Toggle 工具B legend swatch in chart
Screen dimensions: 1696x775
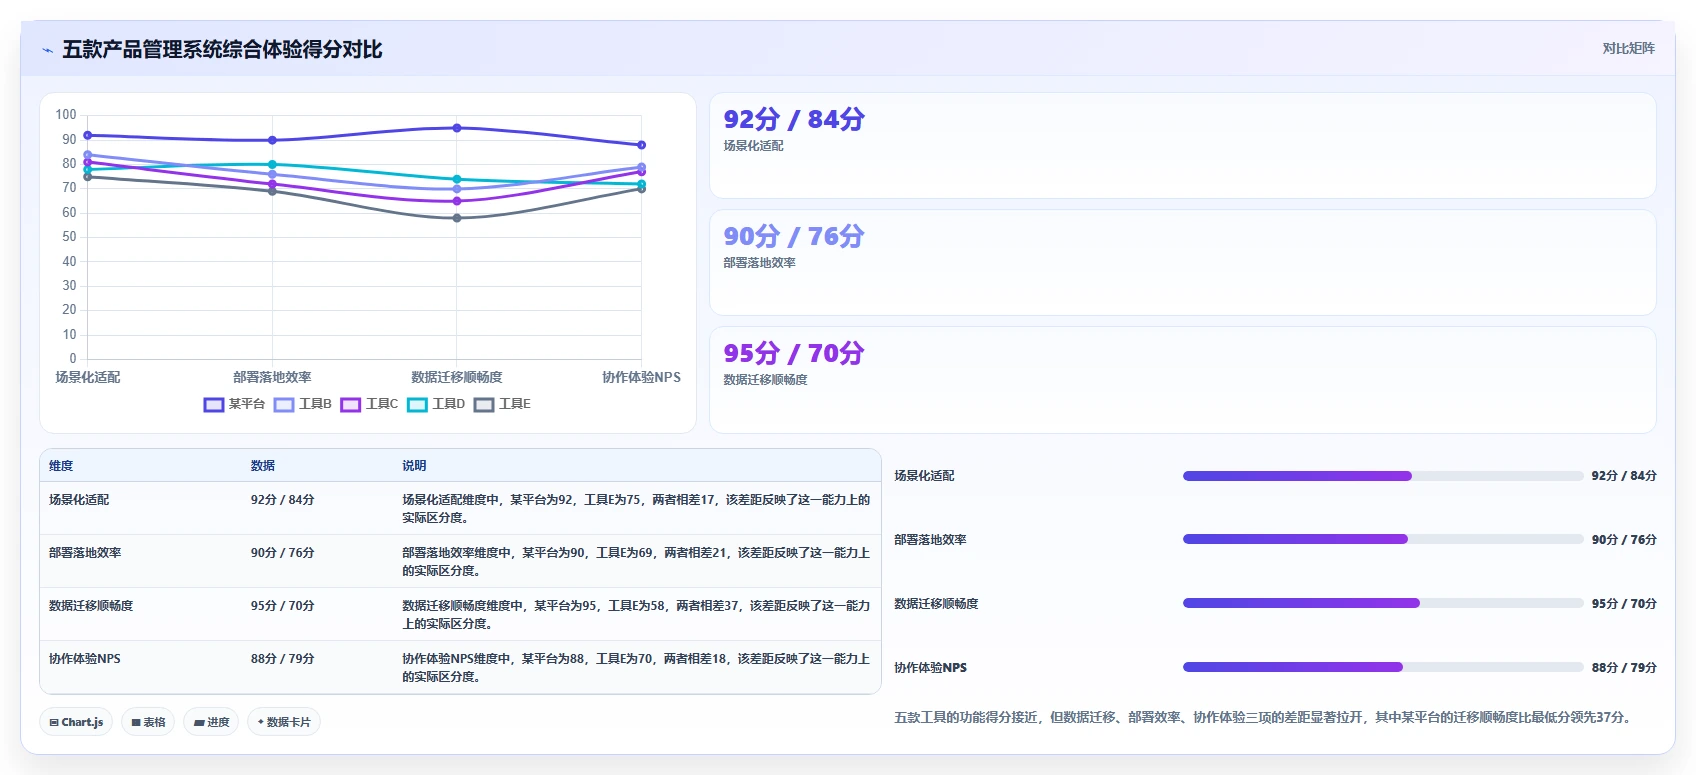tap(284, 404)
